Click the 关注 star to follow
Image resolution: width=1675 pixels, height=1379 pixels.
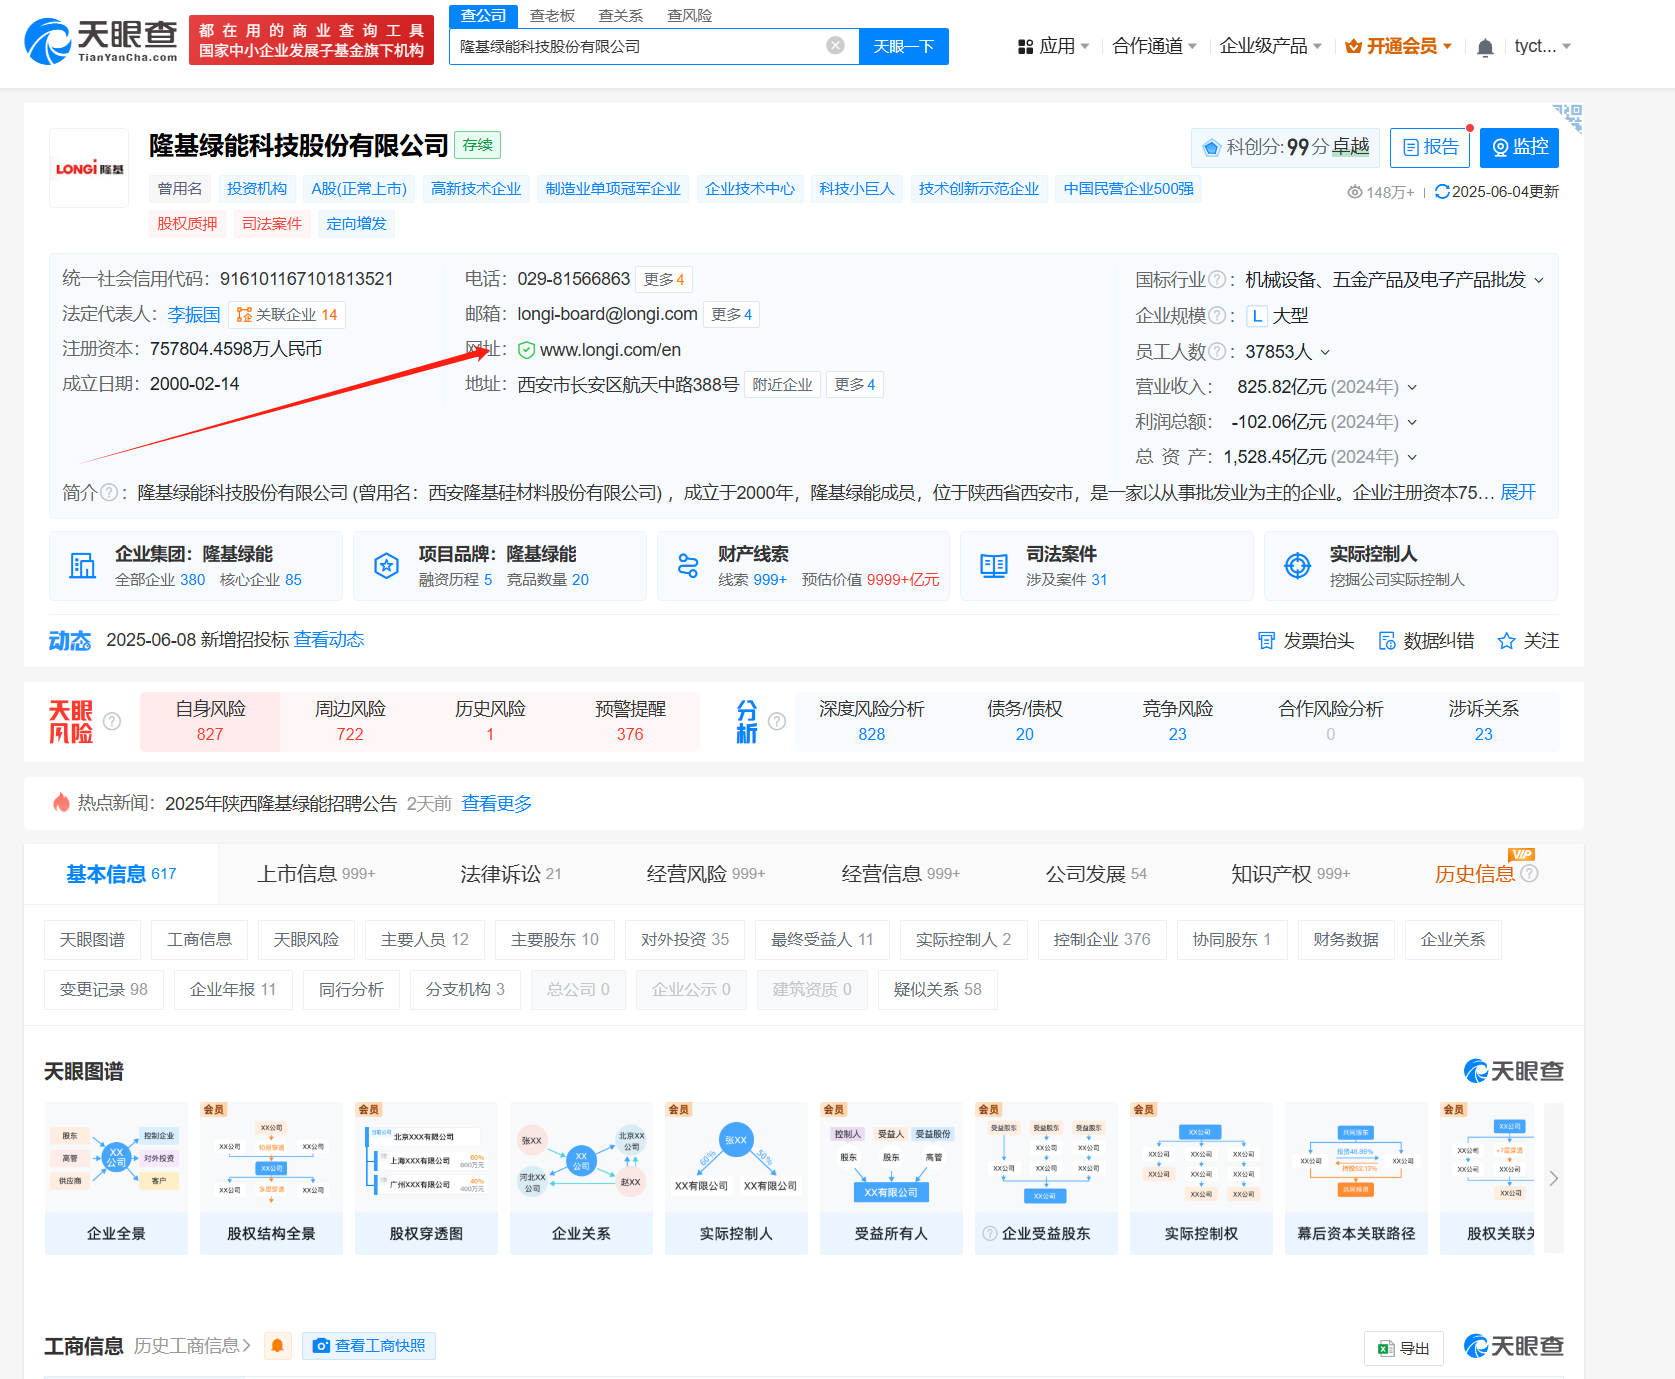tap(1528, 641)
